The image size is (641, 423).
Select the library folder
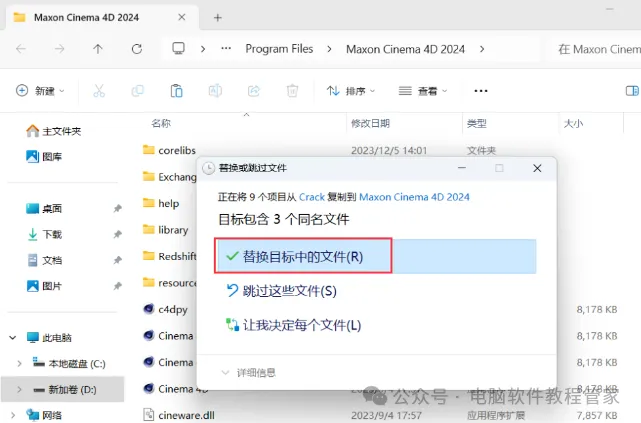pyautogui.click(x=165, y=230)
